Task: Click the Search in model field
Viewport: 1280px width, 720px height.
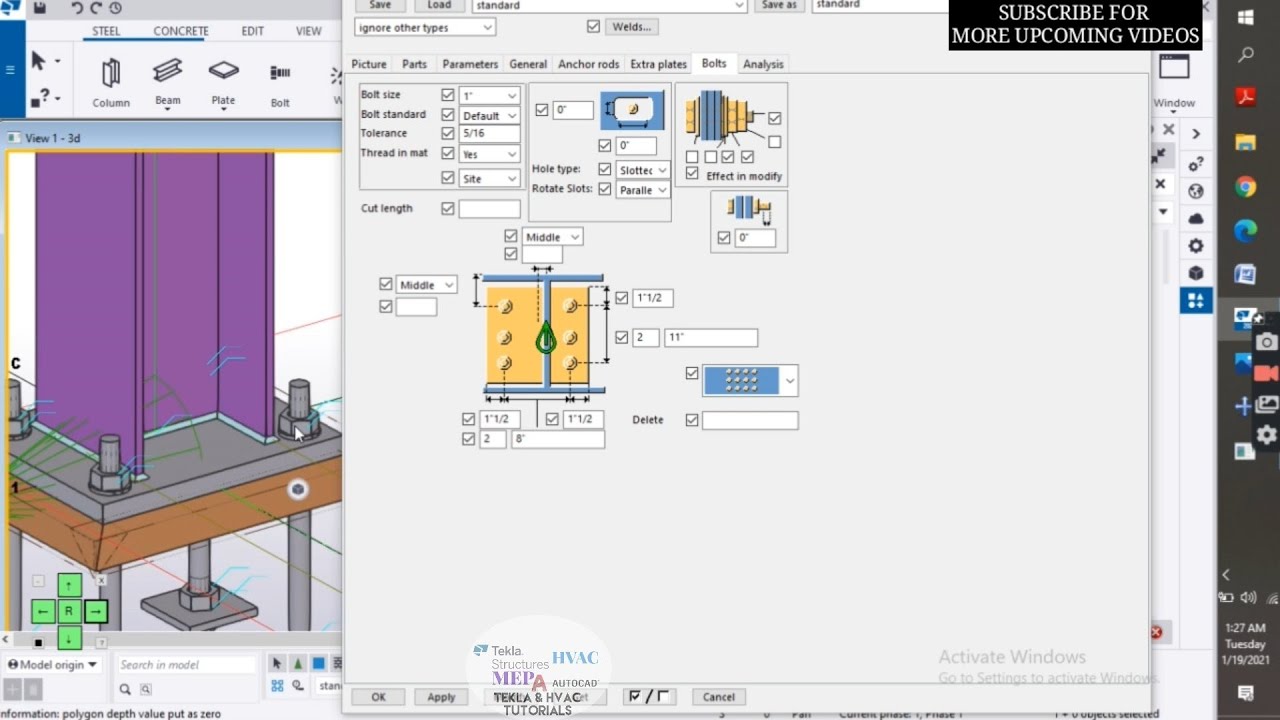Action: click(187, 665)
